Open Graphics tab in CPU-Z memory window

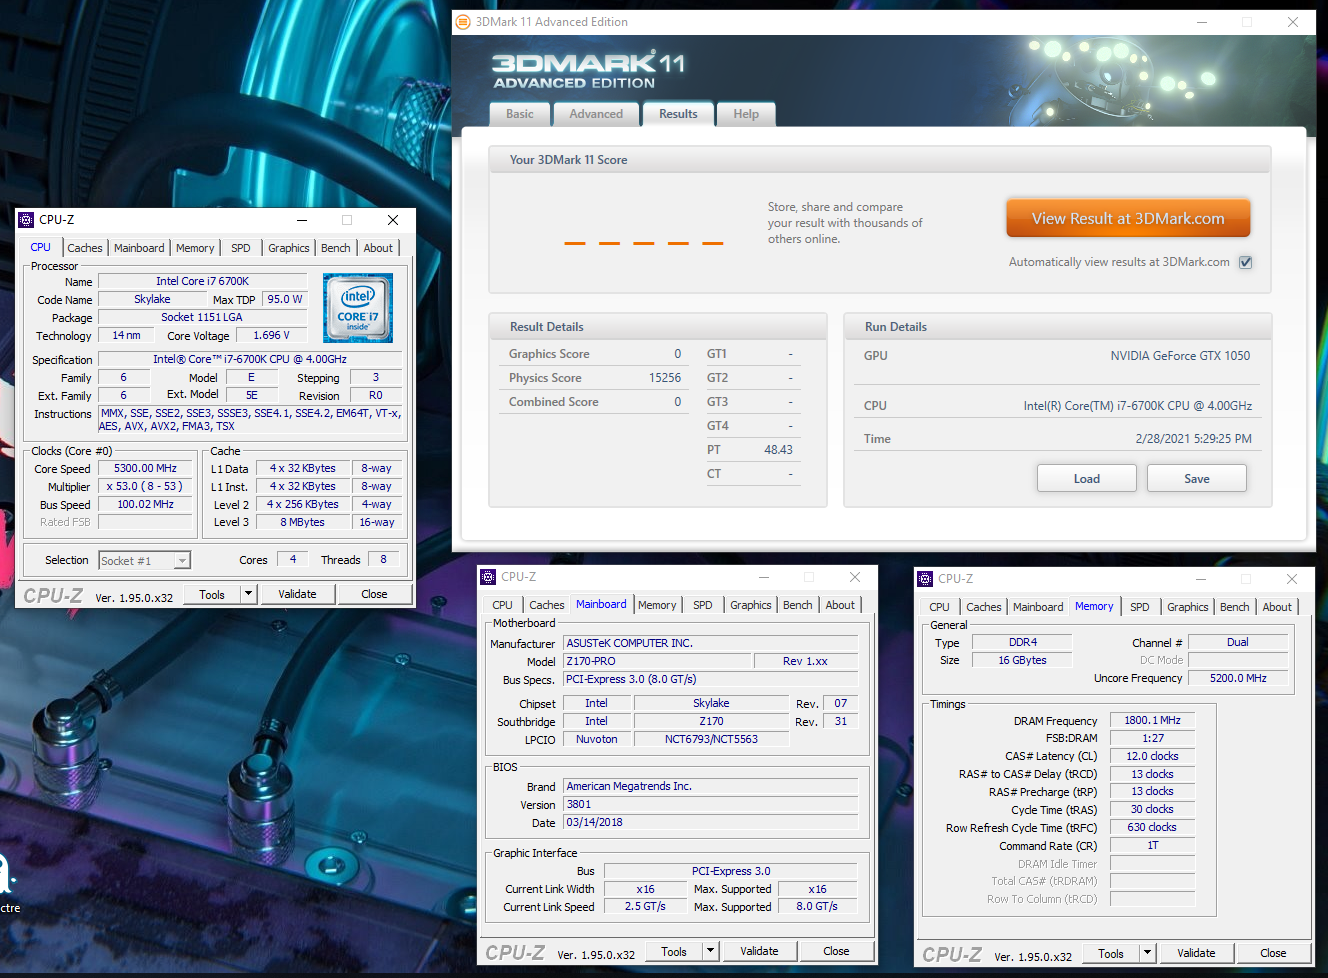1188,607
